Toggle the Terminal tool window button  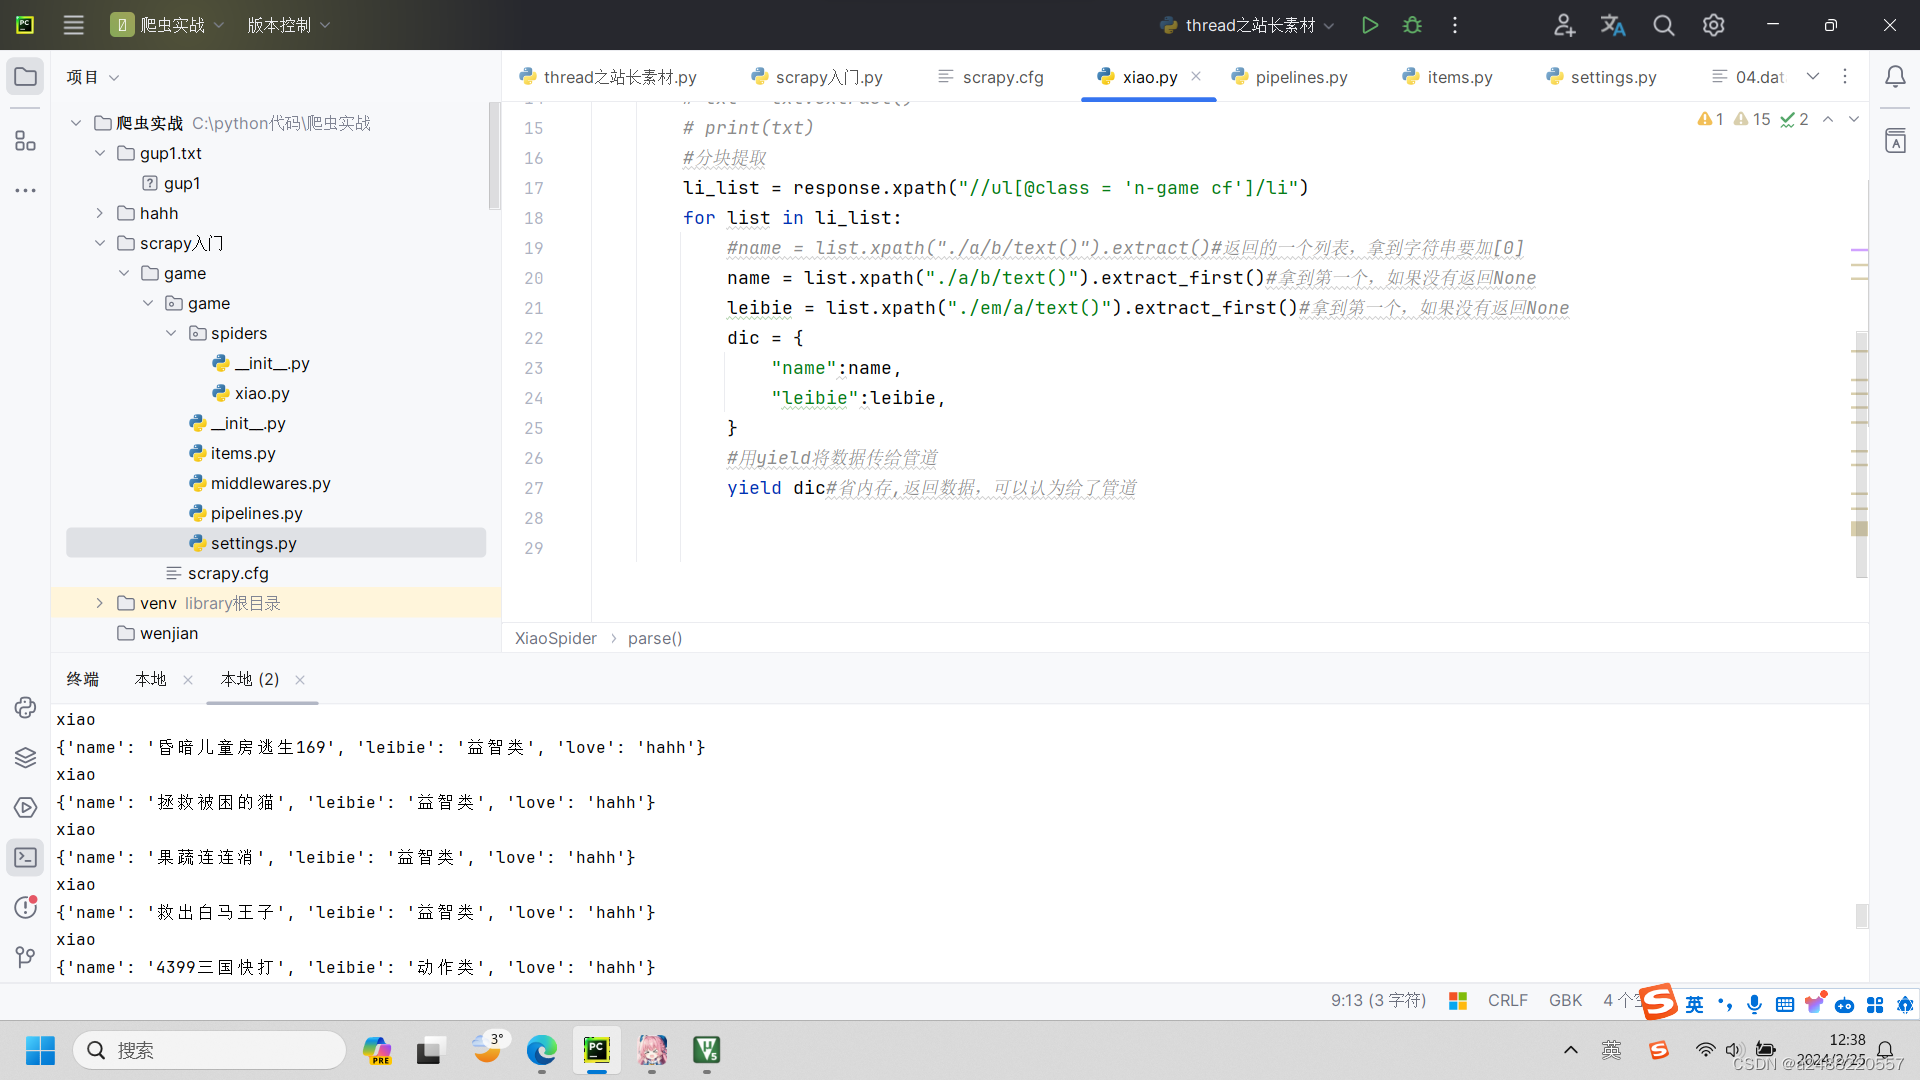click(25, 857)
